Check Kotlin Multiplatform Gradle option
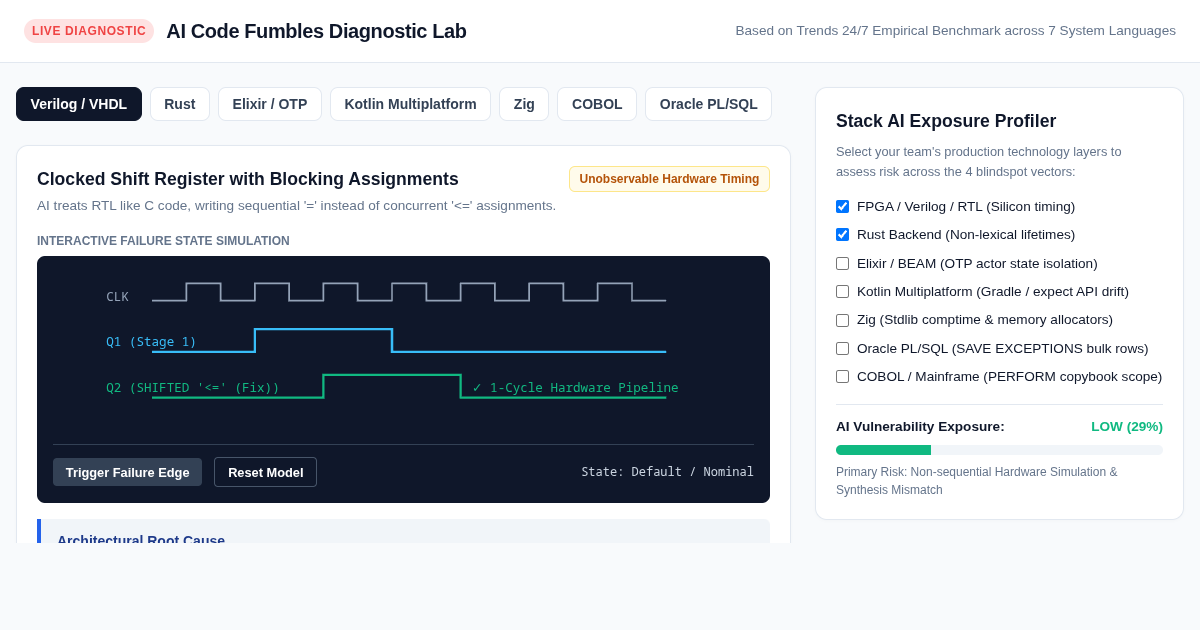Viewport: 1200px width, 630px height. click(x=842, y=292)
